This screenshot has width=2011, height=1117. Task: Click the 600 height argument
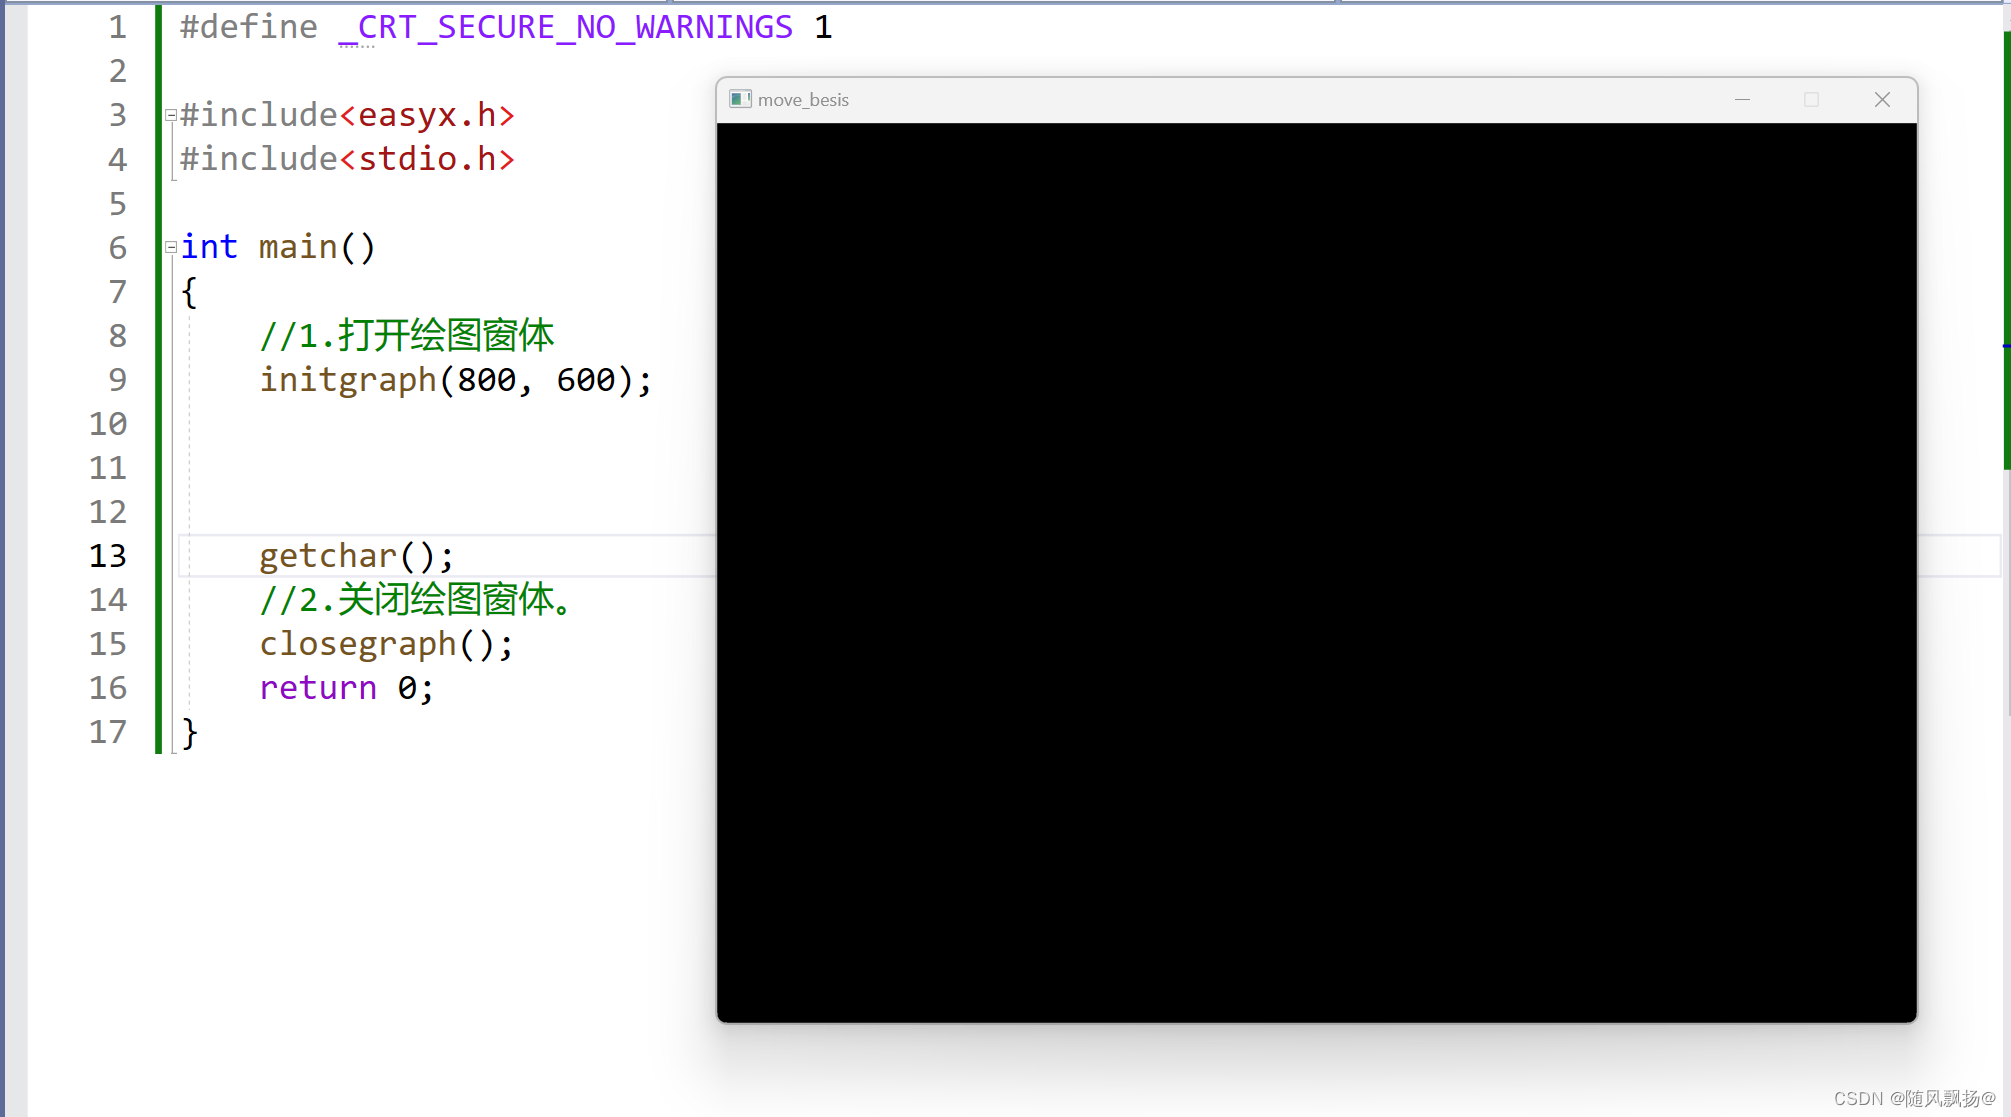tap(586, 380)
